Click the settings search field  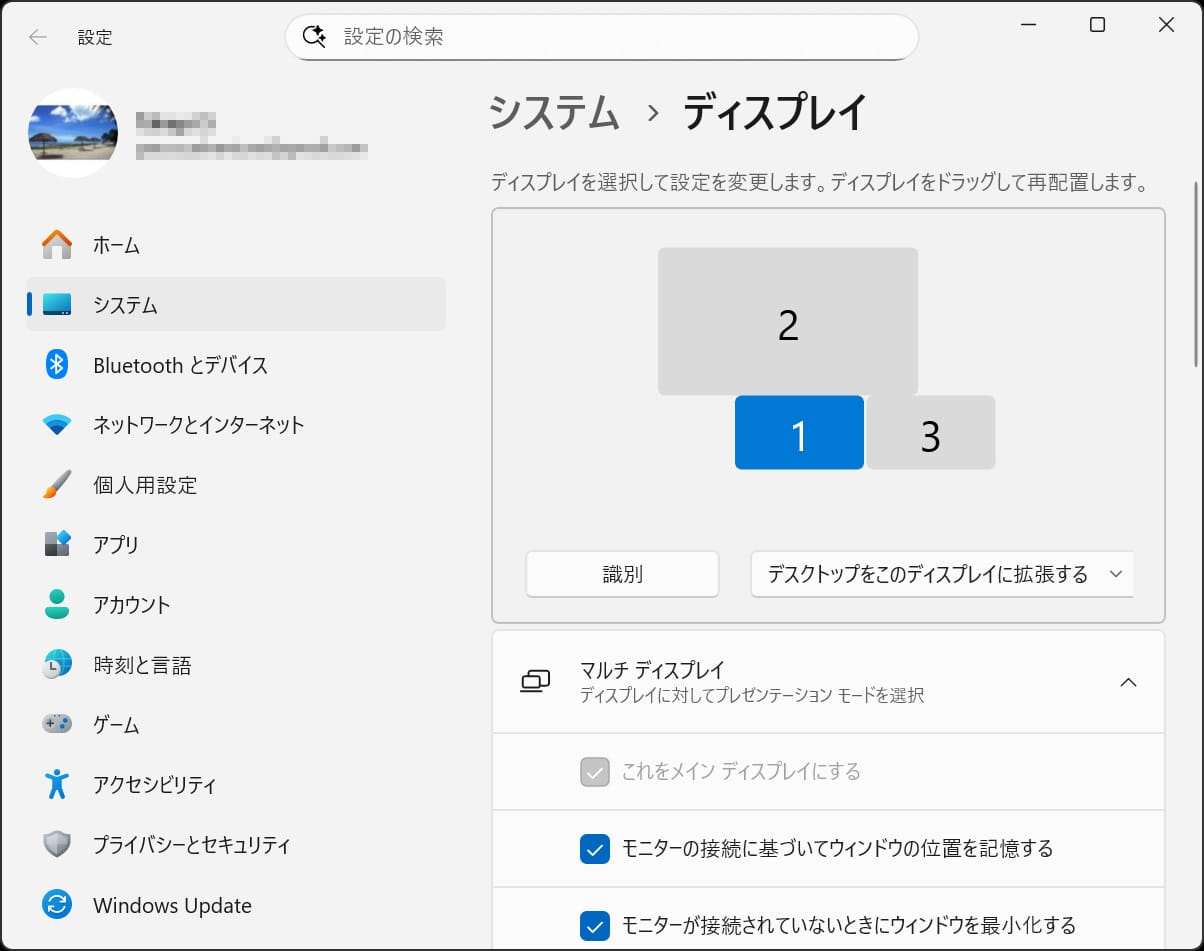tap(620, 37)
